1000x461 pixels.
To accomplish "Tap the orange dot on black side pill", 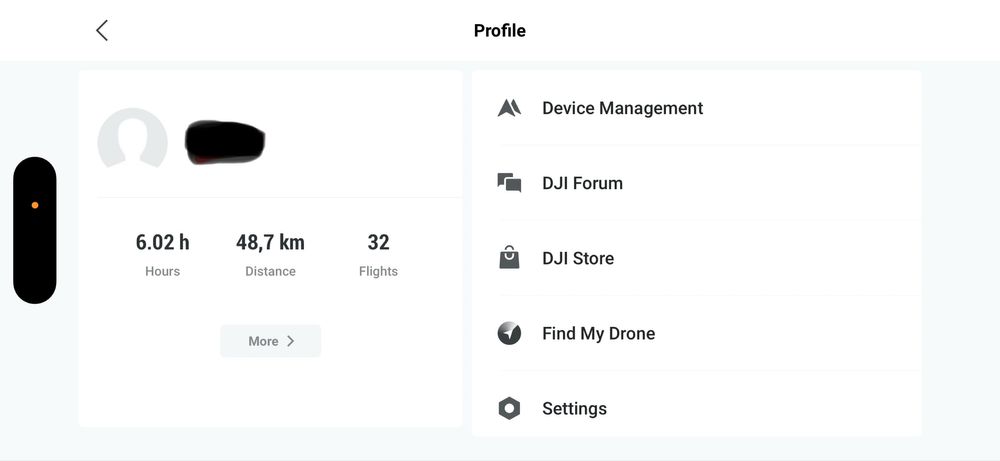I will pos(35,205).
